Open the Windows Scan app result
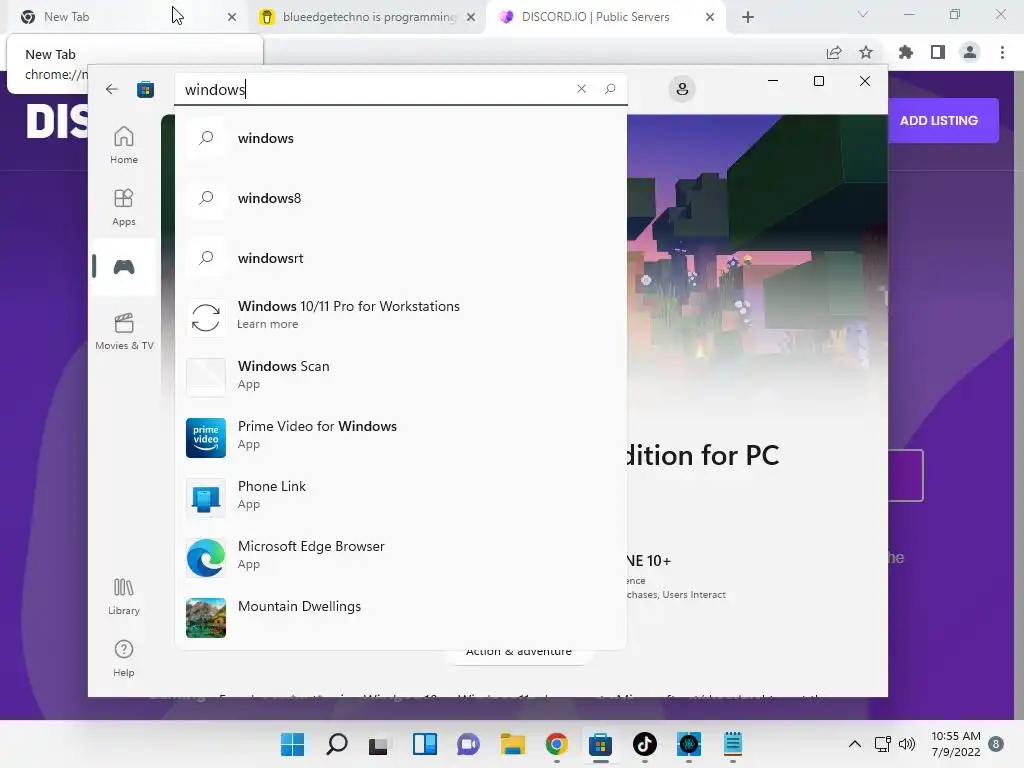 point(400,376)
